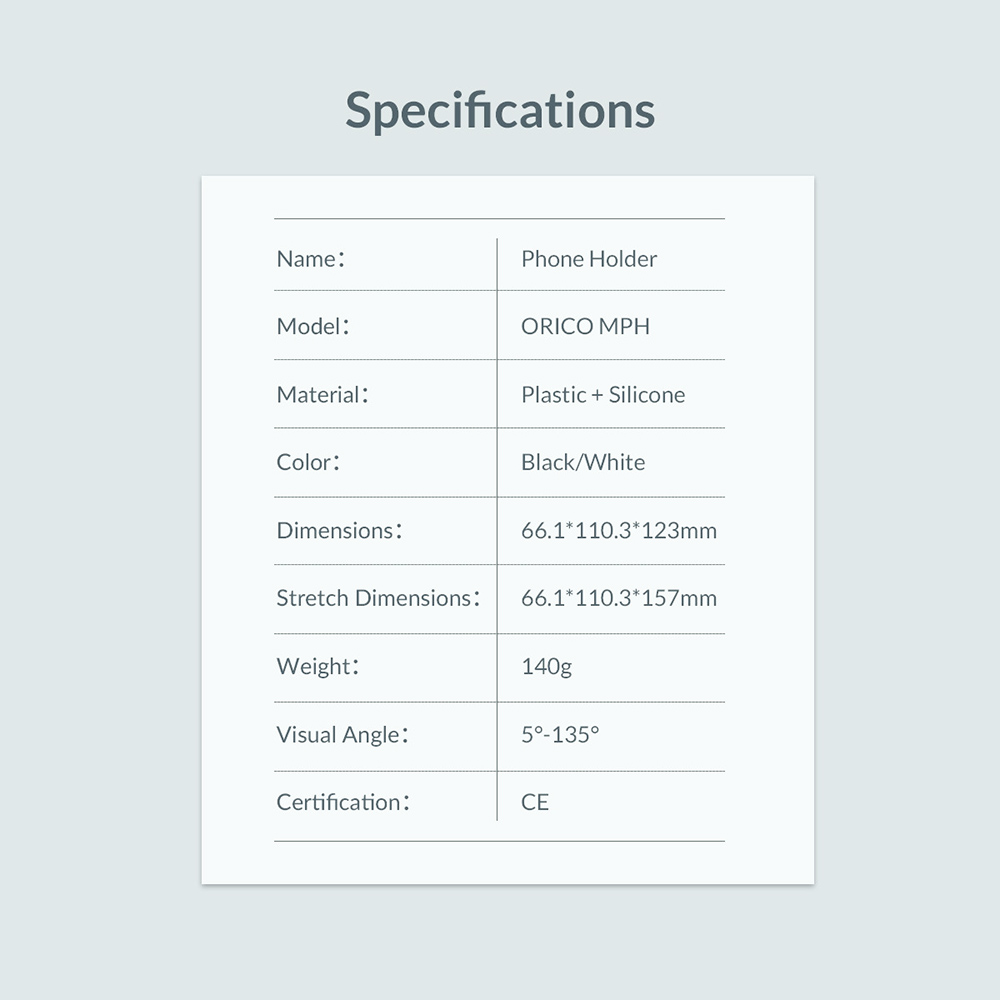The width and height of the screenshot is (1000, 1000).
Task: Select the 140g weight value
Action: click(546, 666)
